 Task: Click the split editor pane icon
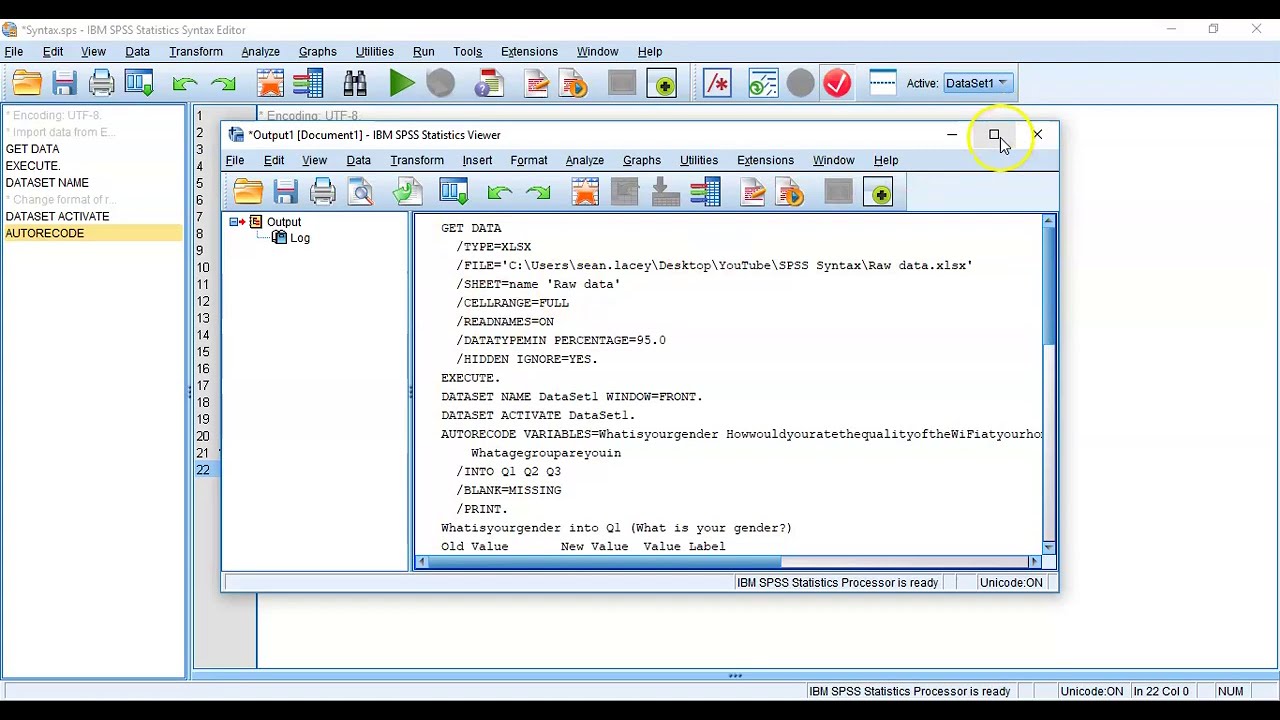point(883,84)
